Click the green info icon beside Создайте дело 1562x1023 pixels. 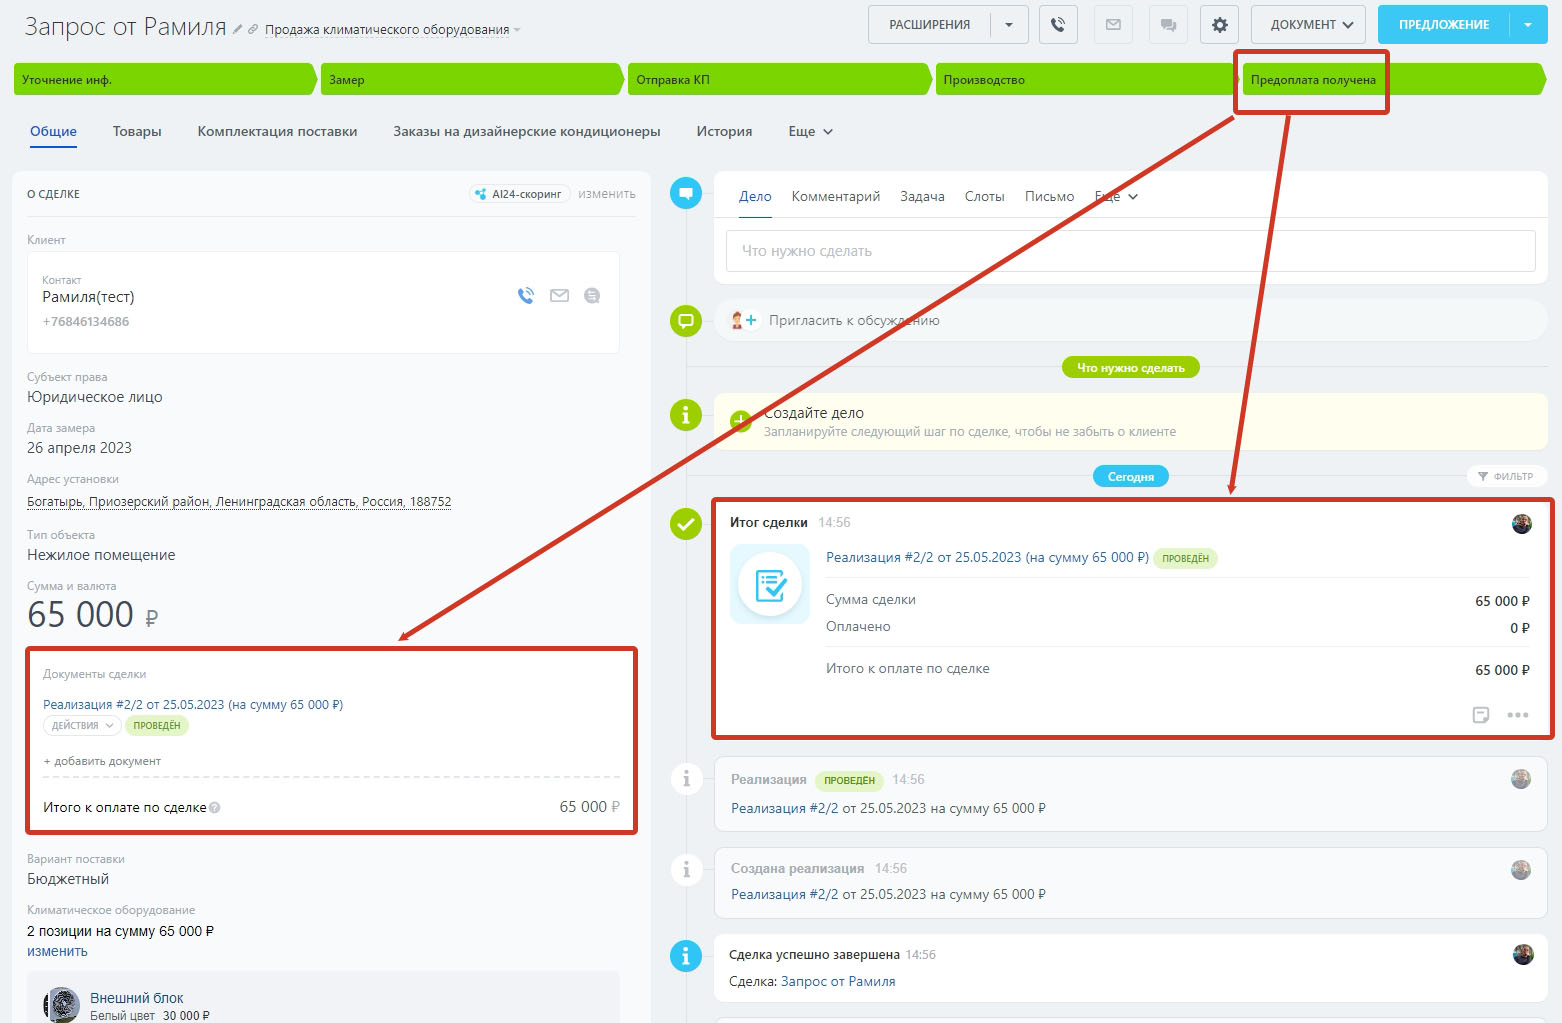pos(686,414)
